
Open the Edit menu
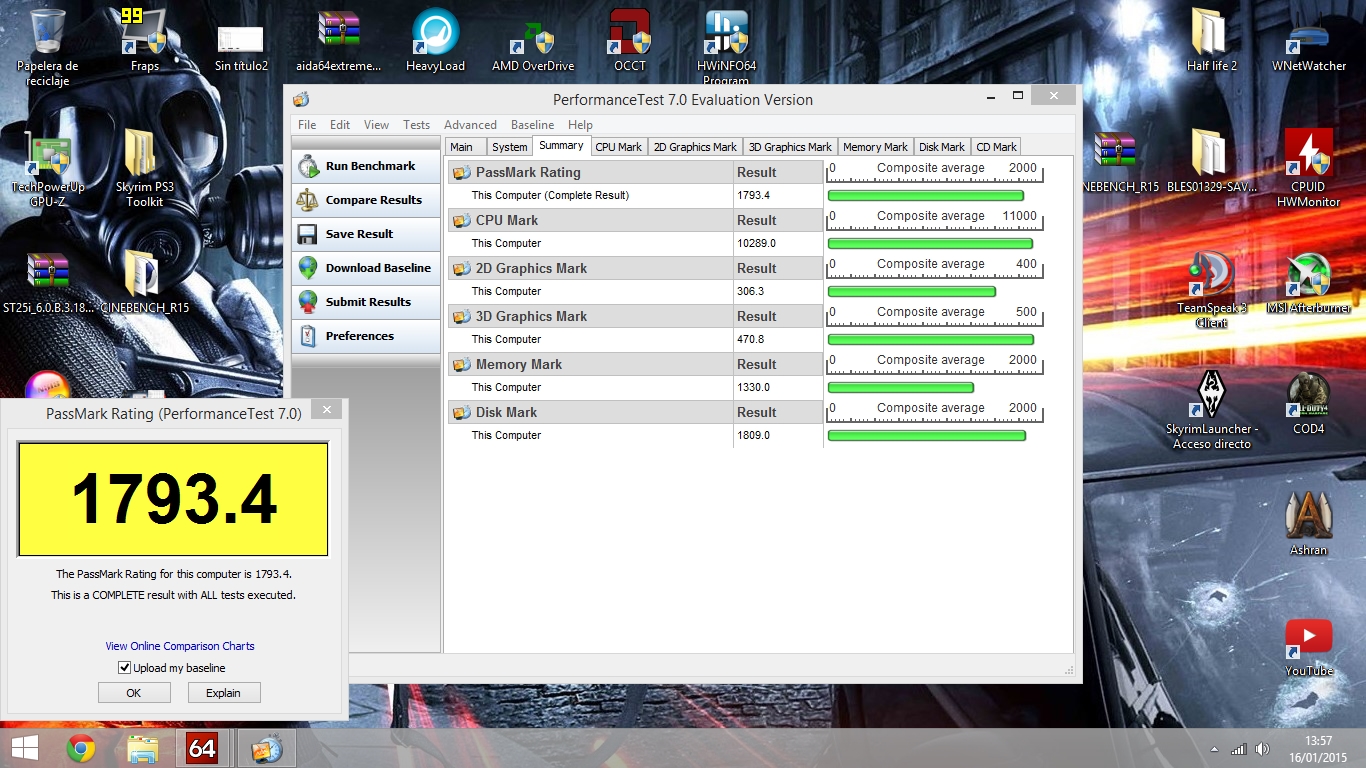[340, 125]
